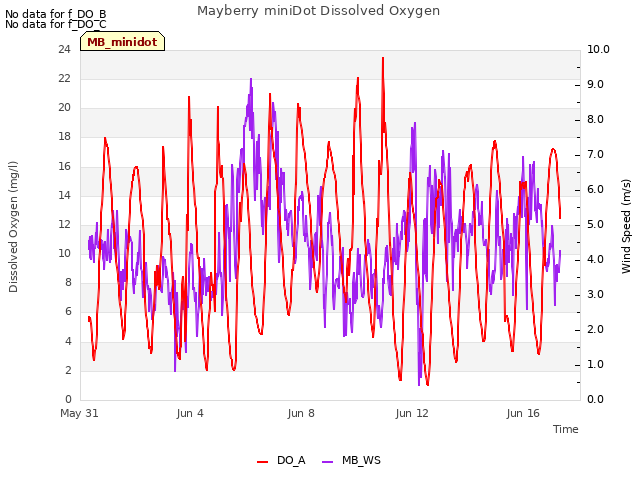
Task: Click the 18 left y-axis value
Action: (x=64, y=137)
